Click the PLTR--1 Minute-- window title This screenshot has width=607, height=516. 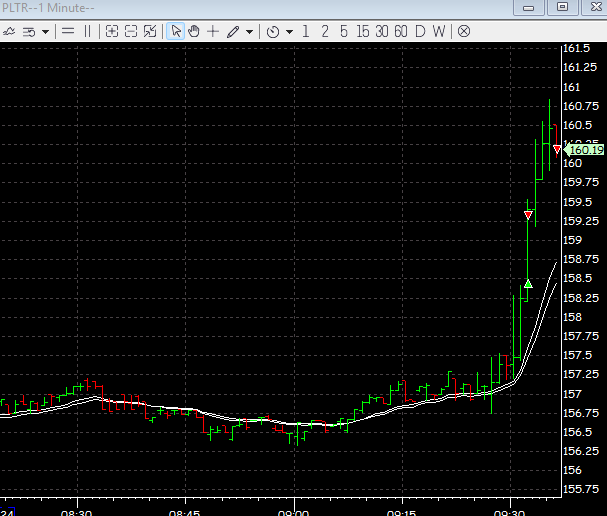pyautogui.click(x=48, y=8)
